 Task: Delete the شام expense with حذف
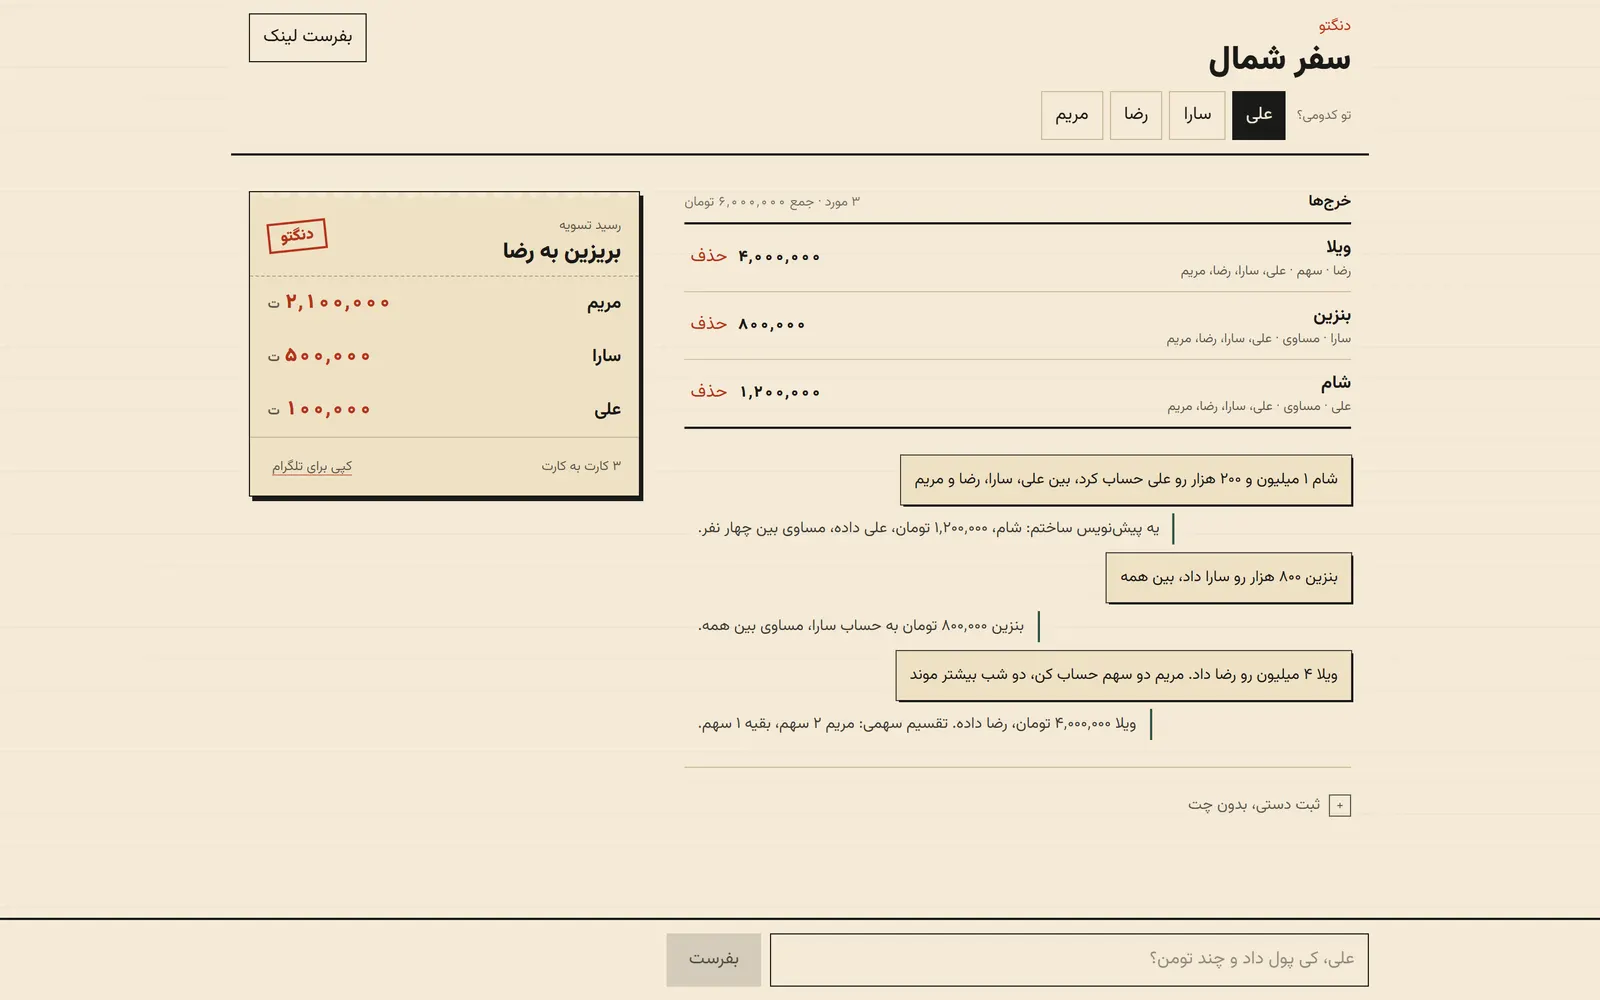(x=708, y=392)
